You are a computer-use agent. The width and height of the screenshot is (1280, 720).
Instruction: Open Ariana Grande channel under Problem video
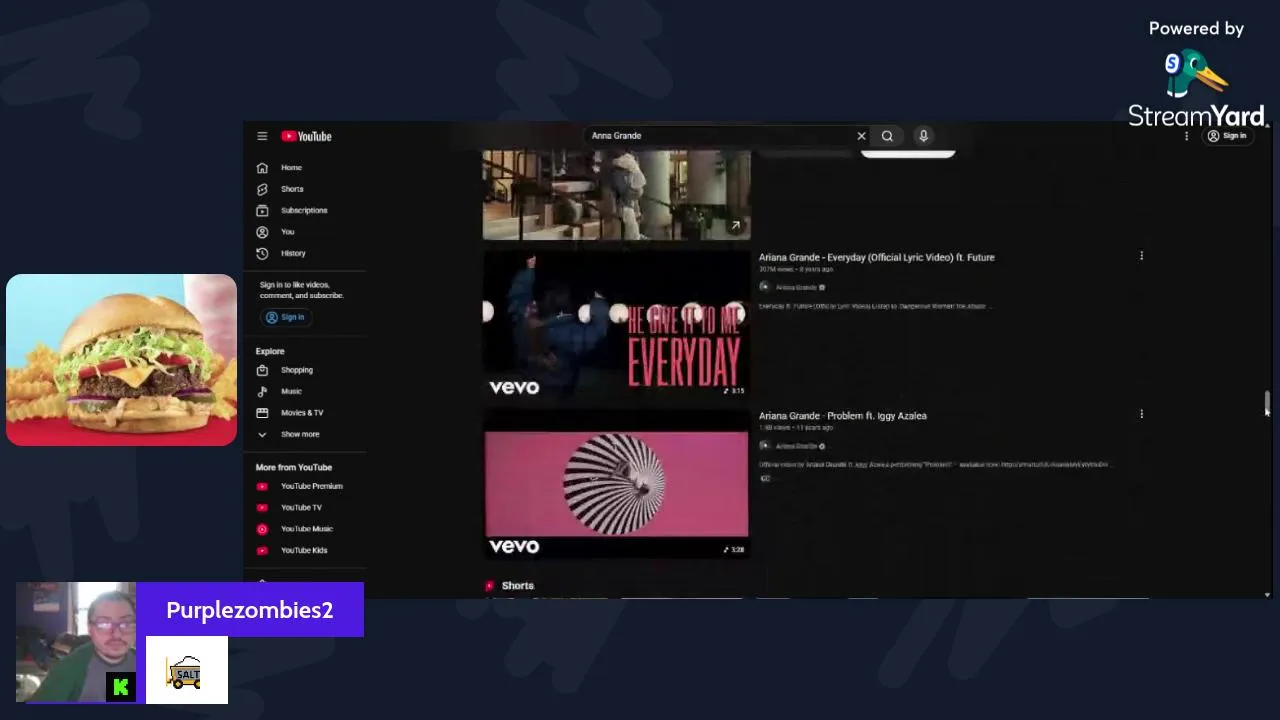pyautogui.click(x=797, y=446)
